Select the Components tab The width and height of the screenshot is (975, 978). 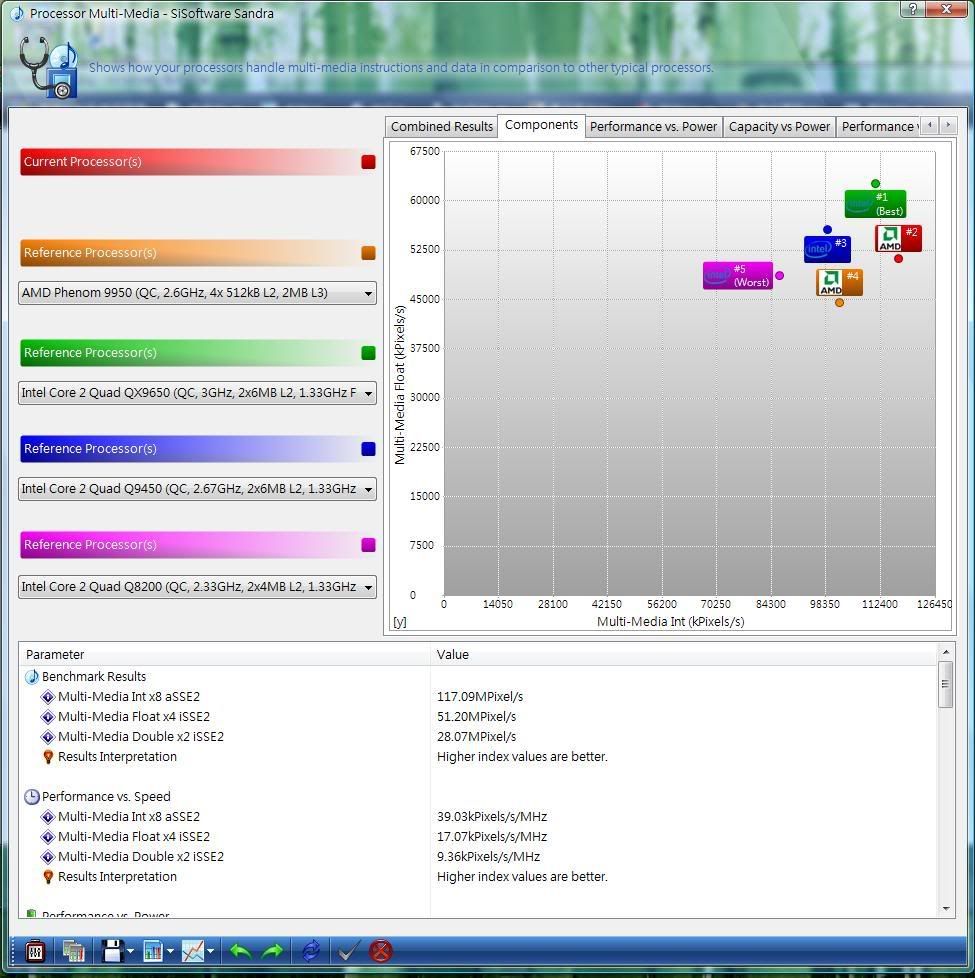[541, 125]
